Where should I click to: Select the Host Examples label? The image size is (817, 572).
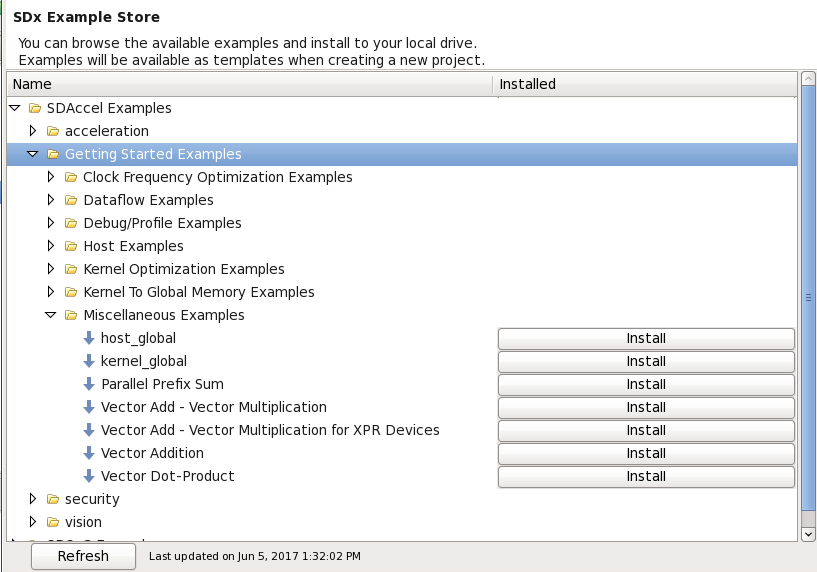[133, 246]
